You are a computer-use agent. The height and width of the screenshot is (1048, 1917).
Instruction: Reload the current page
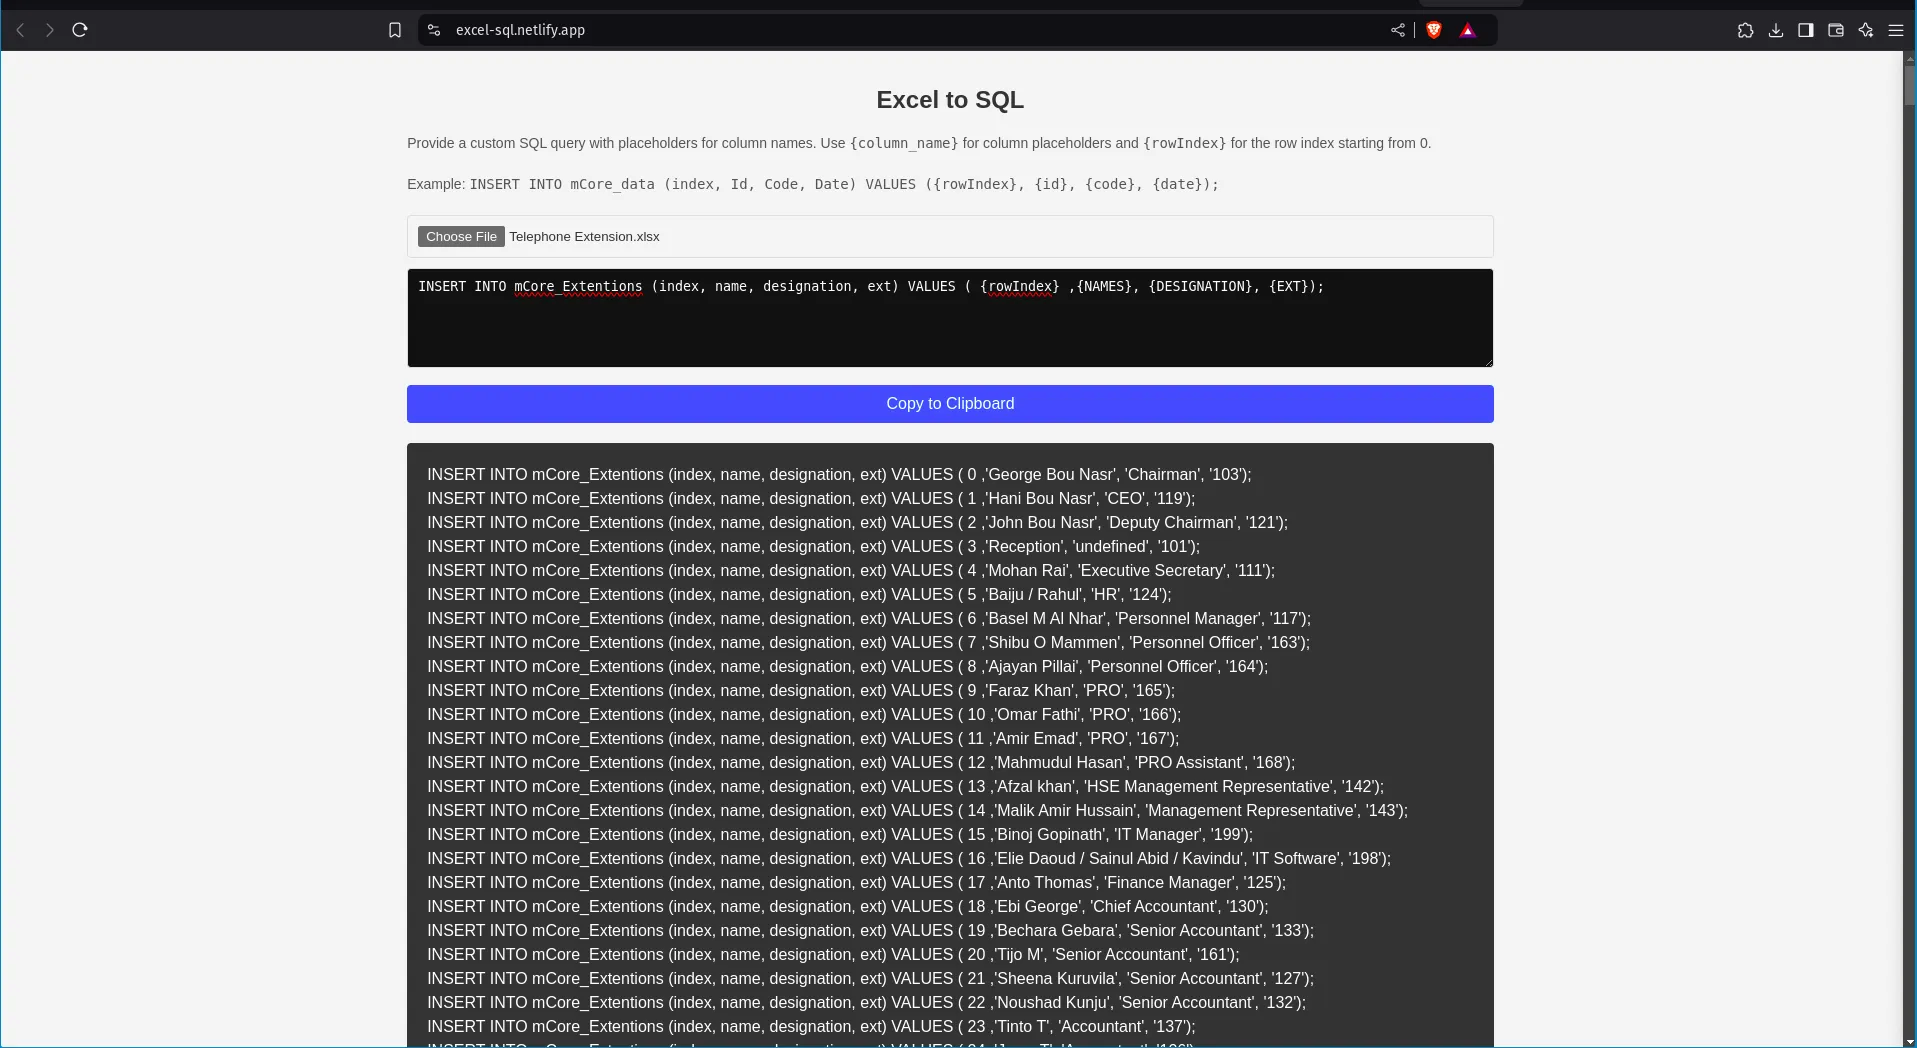(x=80, y=30)
